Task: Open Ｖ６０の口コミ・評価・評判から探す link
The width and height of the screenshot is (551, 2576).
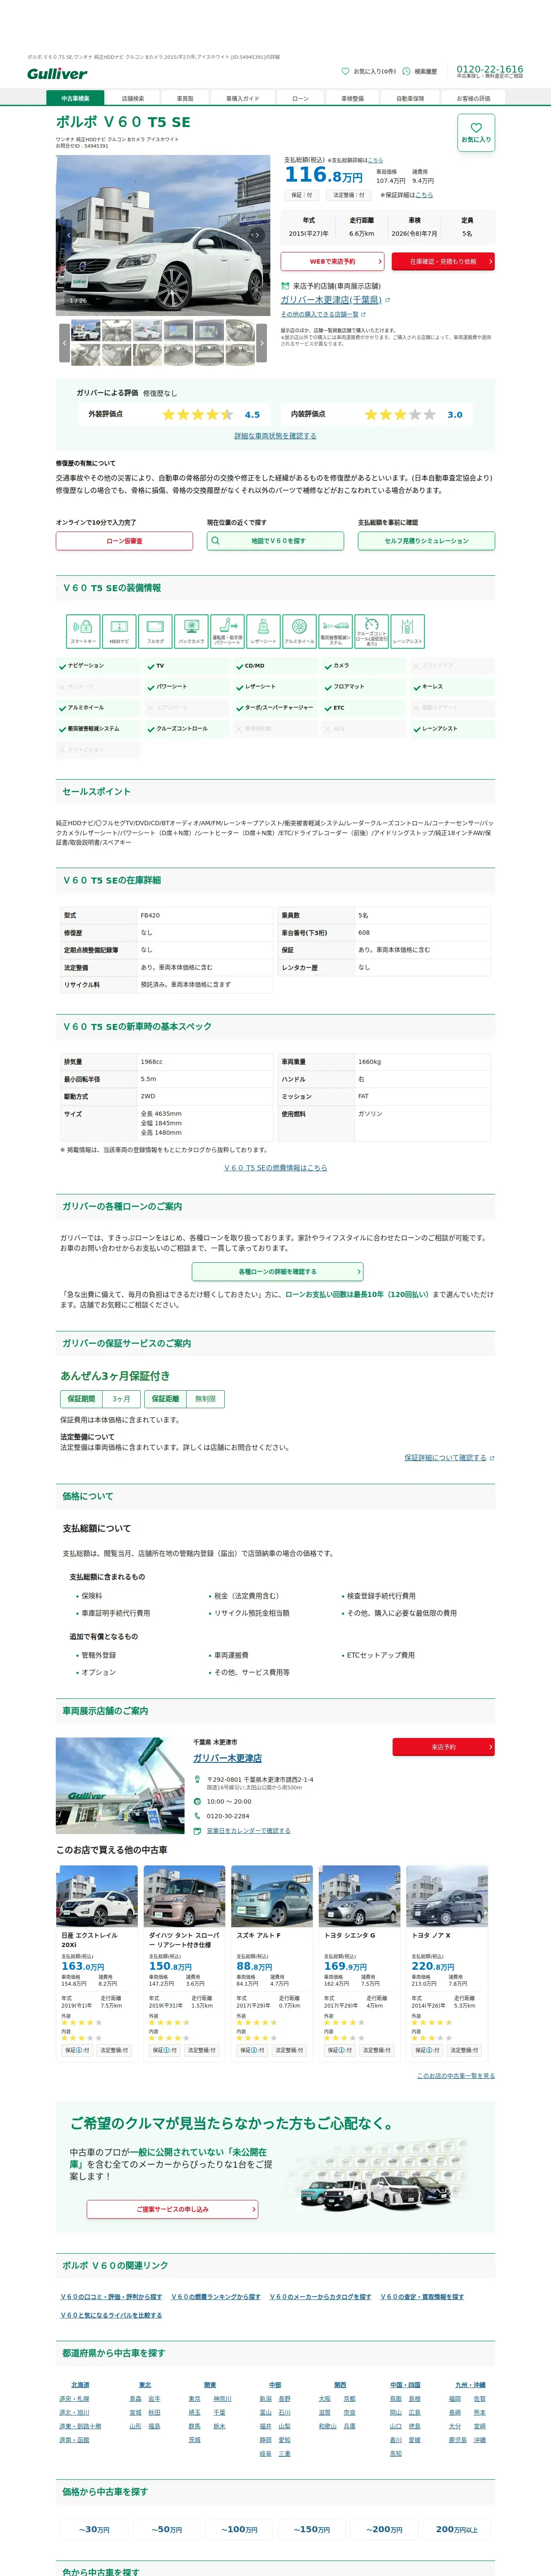Action: click(x=111, y=2297)
